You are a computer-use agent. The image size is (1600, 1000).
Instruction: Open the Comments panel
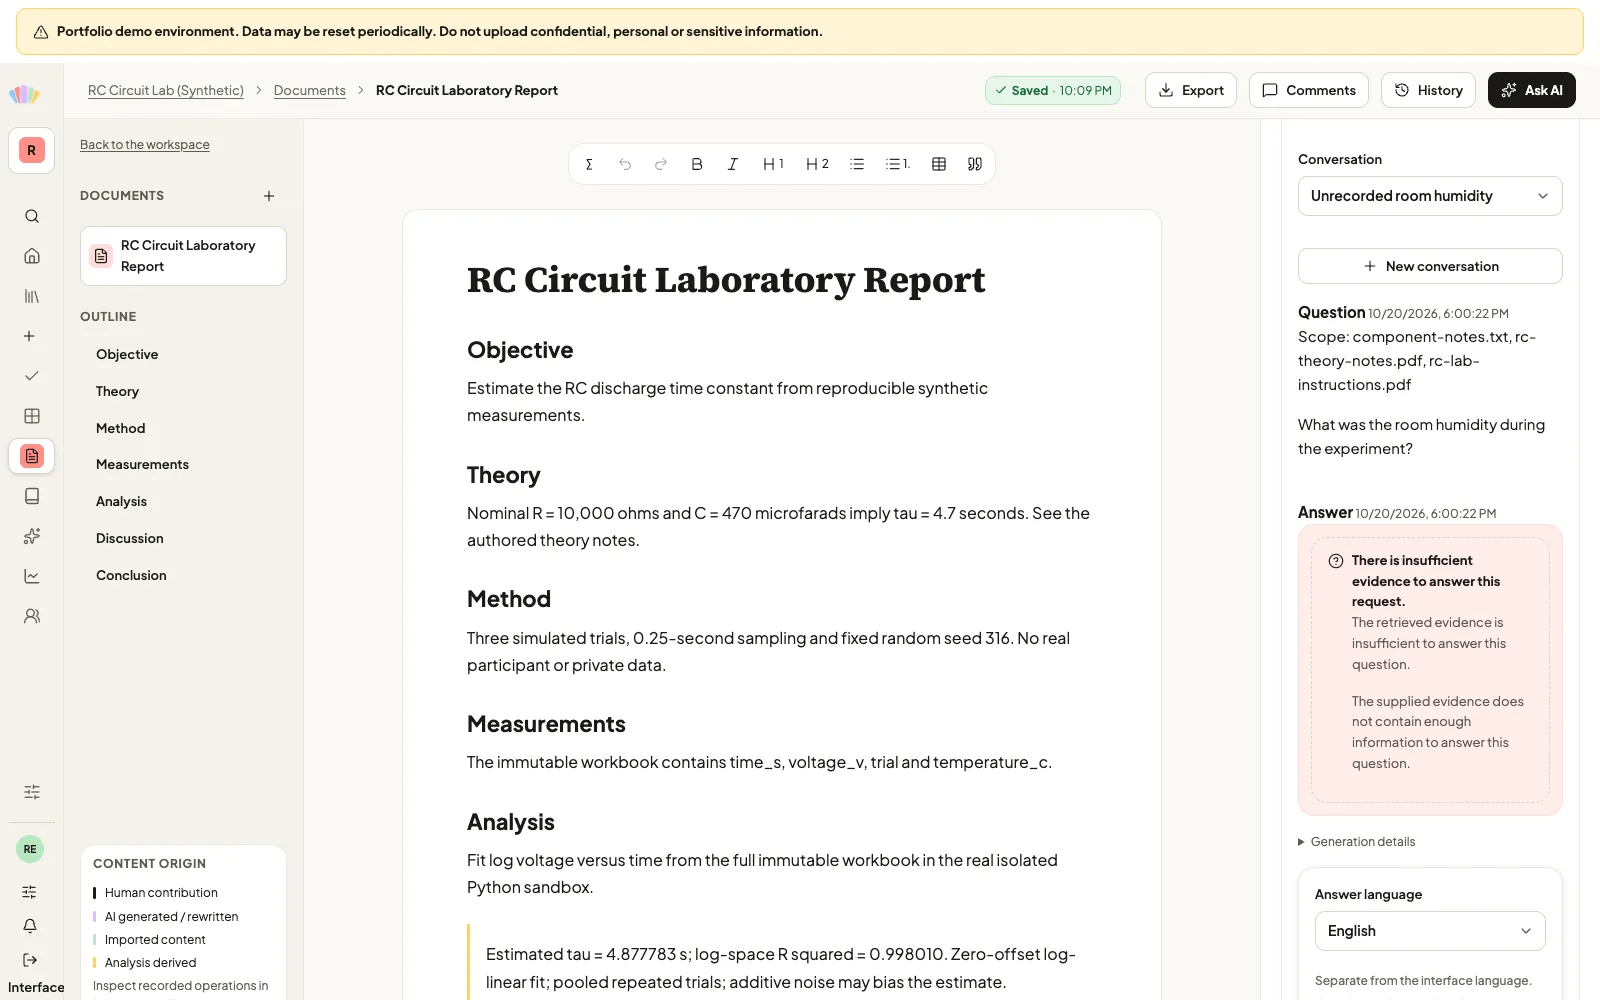1309,90
